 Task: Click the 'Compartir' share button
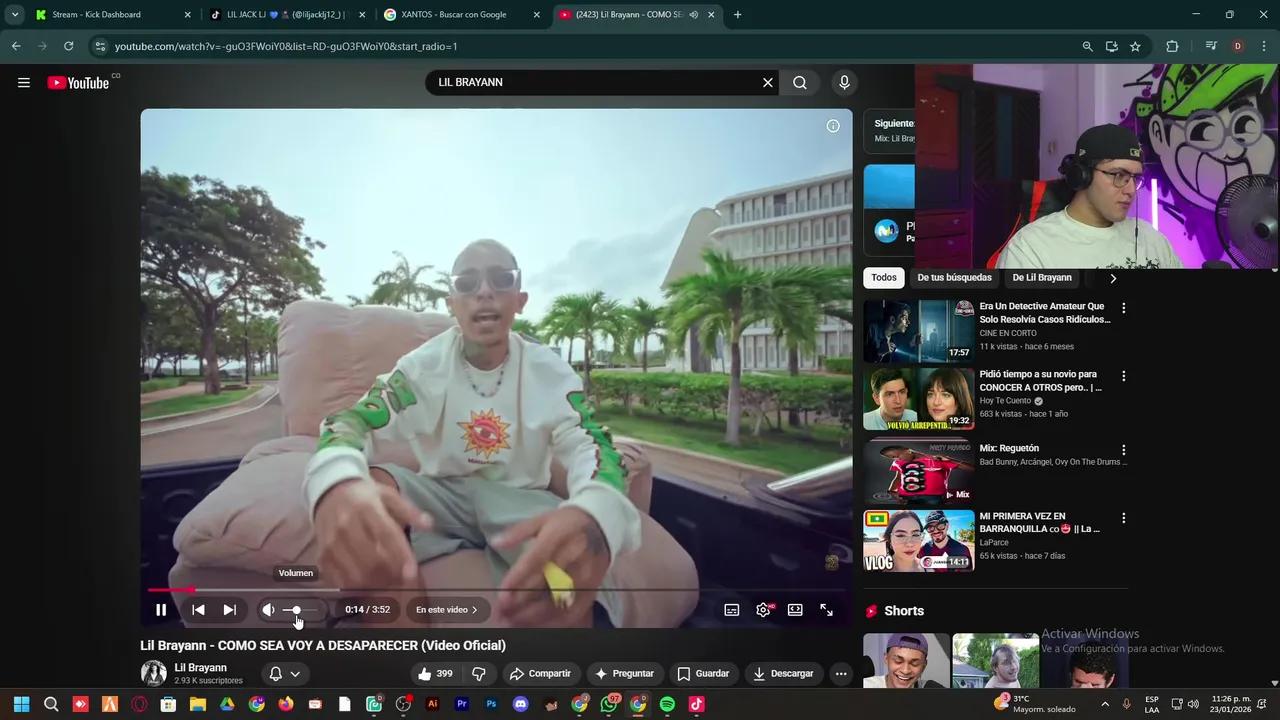(543, 673)
